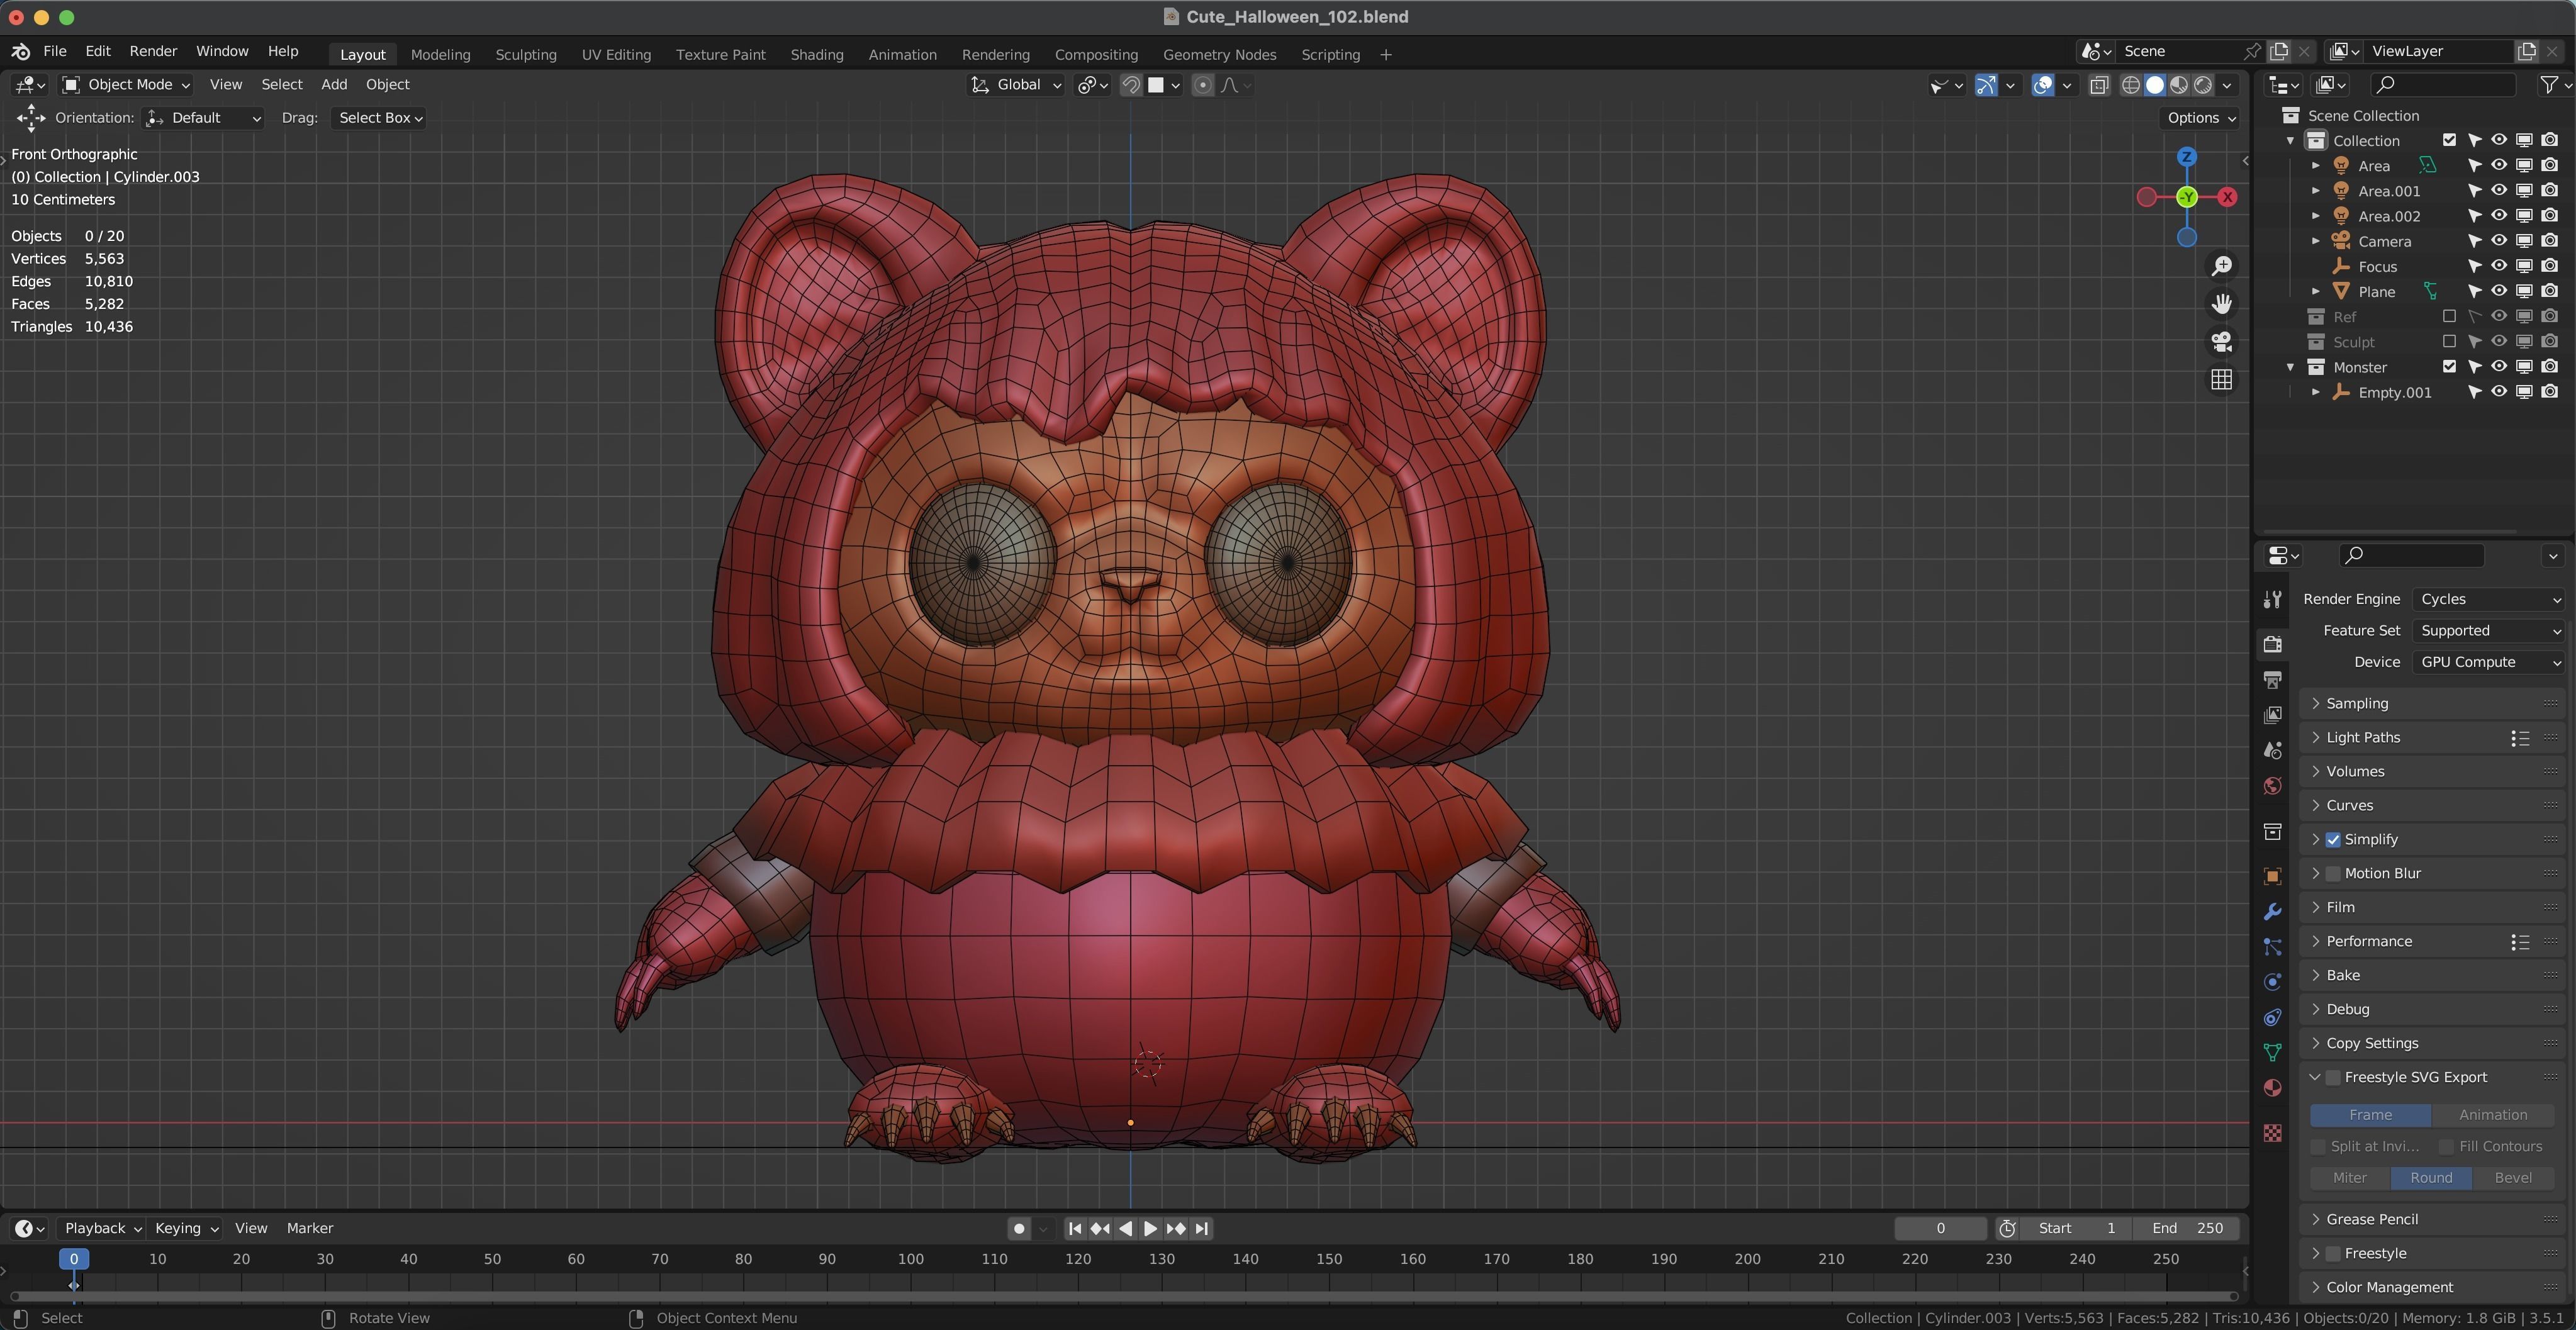The width and height of the screenshot is (2576, 1330).
Task: Toggle snapping magnet icon
Action: 1131,85
